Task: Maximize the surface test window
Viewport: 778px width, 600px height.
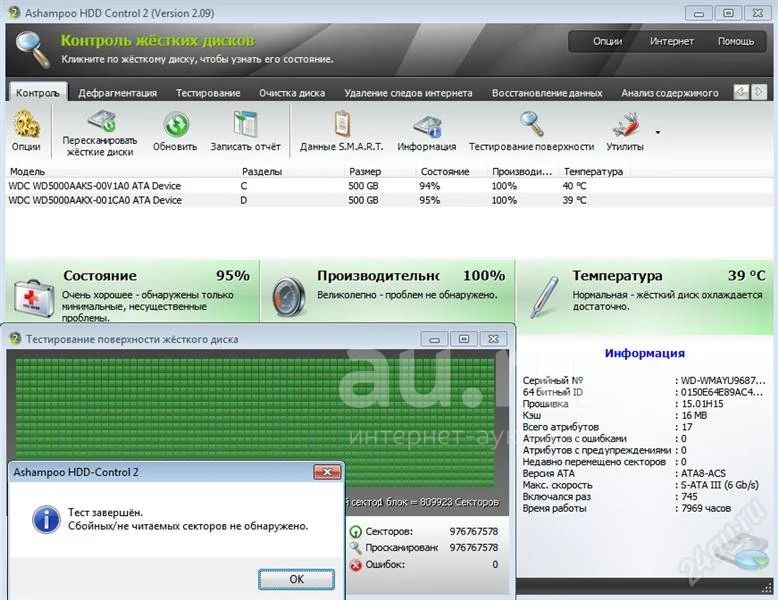Action: [x=464, y=339]
